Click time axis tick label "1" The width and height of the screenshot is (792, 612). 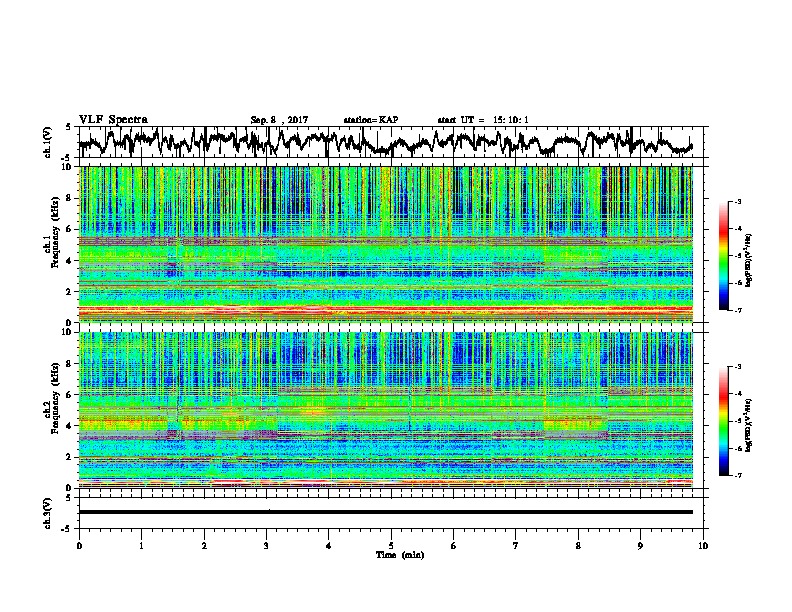141,546
